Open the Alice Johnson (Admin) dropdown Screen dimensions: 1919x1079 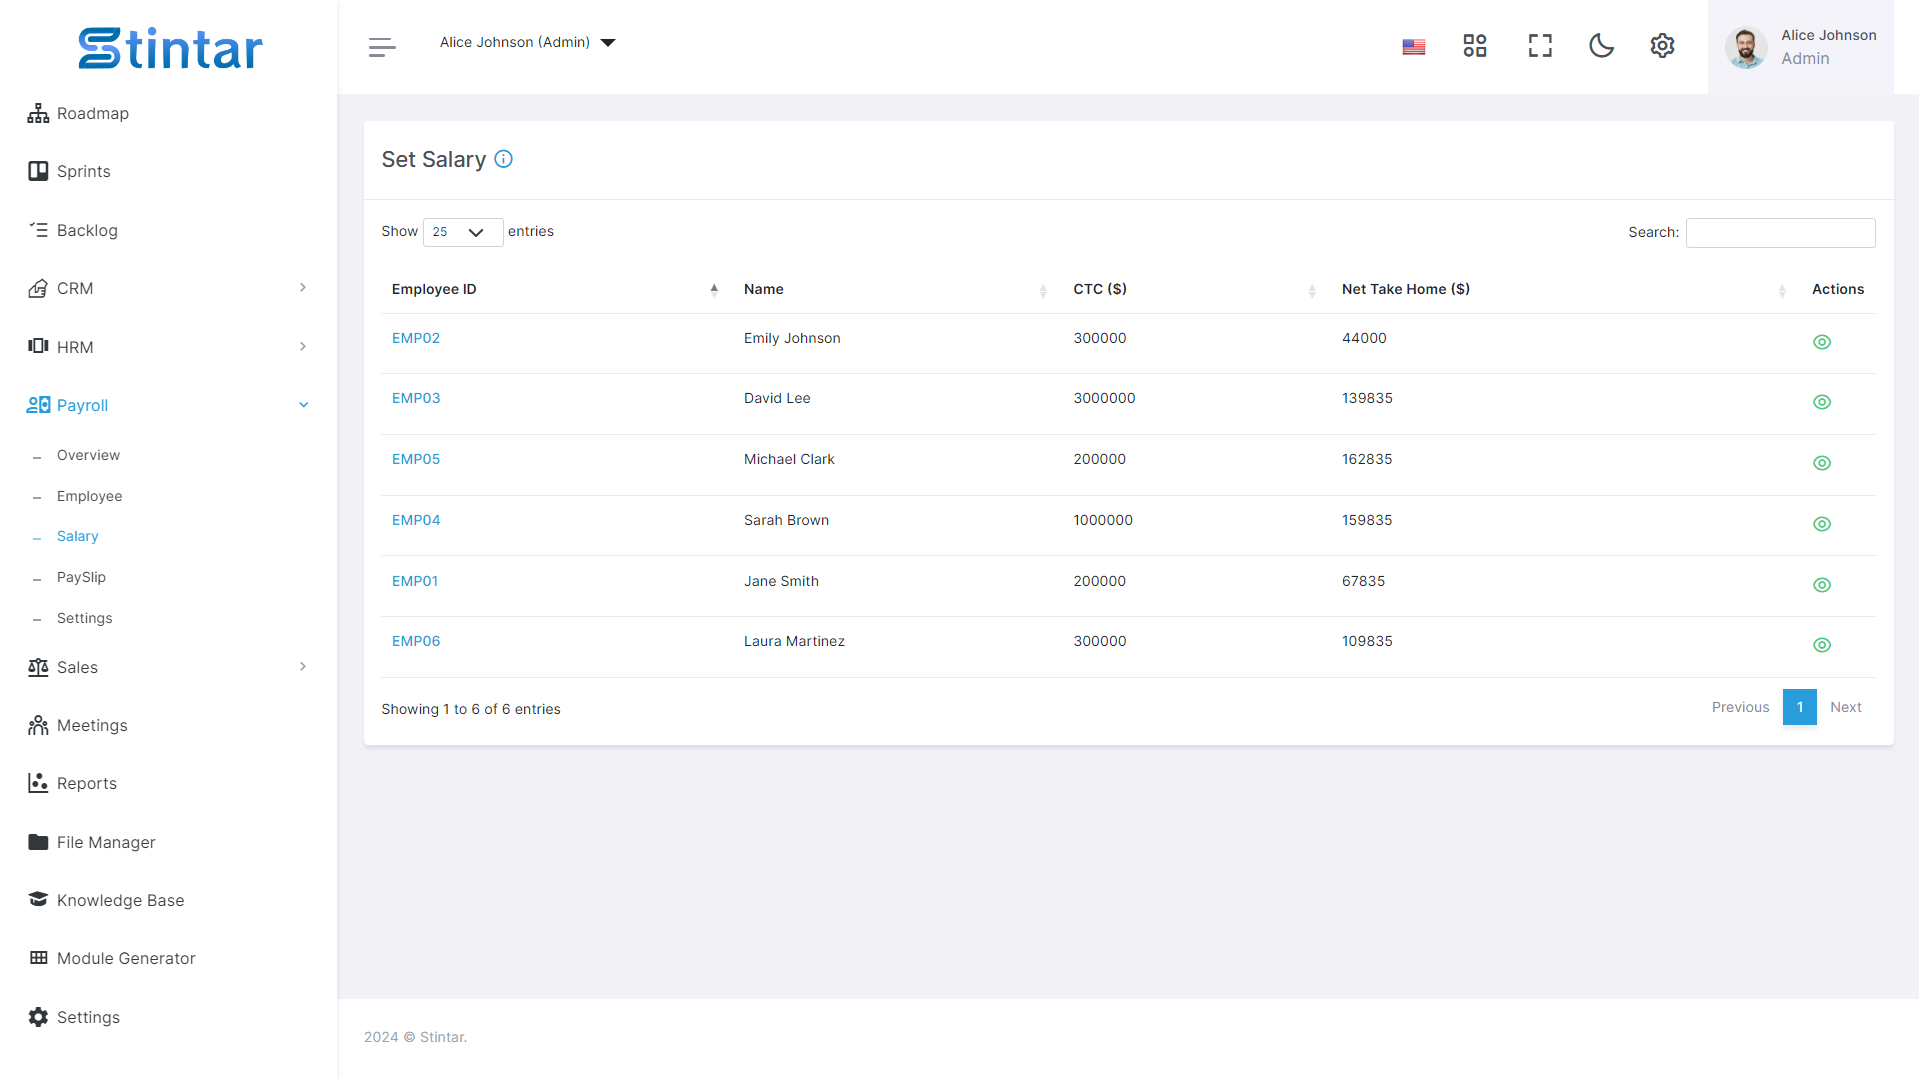pyautogui.click(x=527, y=42)
